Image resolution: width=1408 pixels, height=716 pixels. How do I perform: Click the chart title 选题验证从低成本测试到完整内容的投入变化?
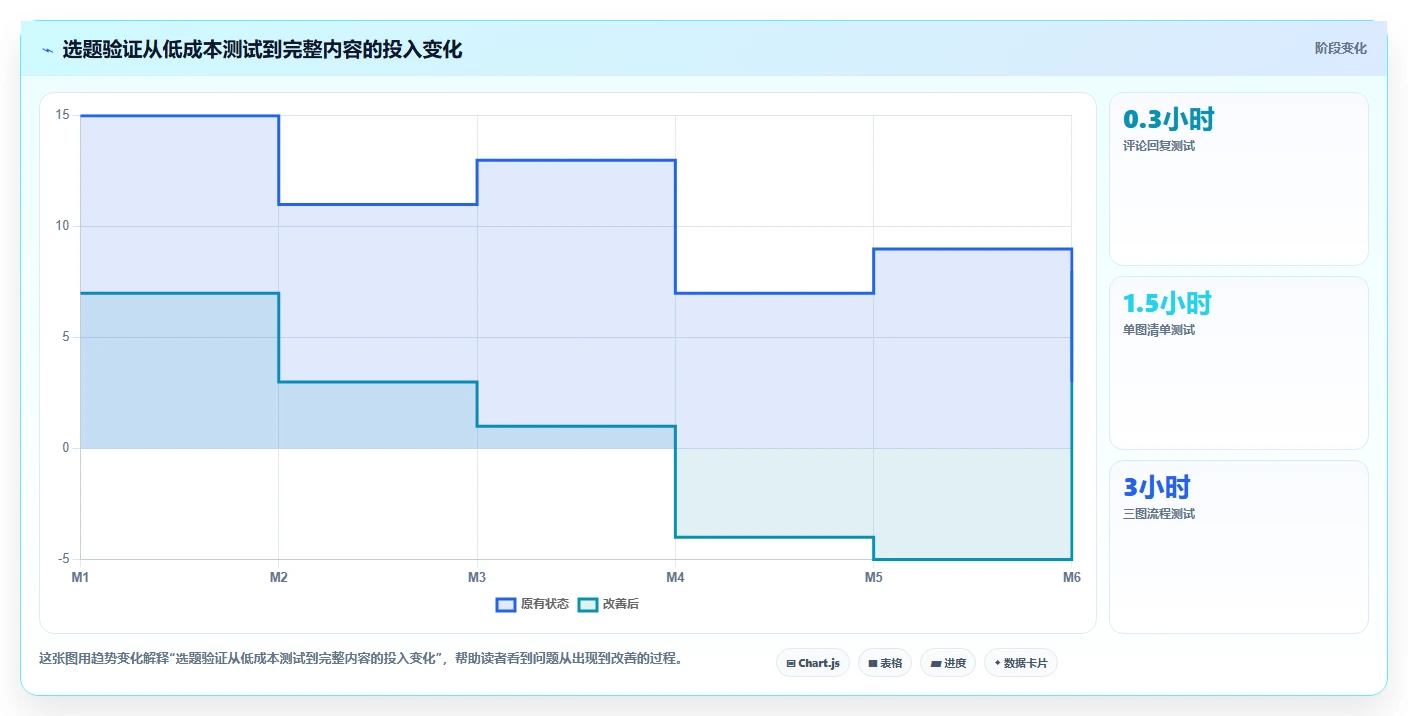click(x=262, y=49)
